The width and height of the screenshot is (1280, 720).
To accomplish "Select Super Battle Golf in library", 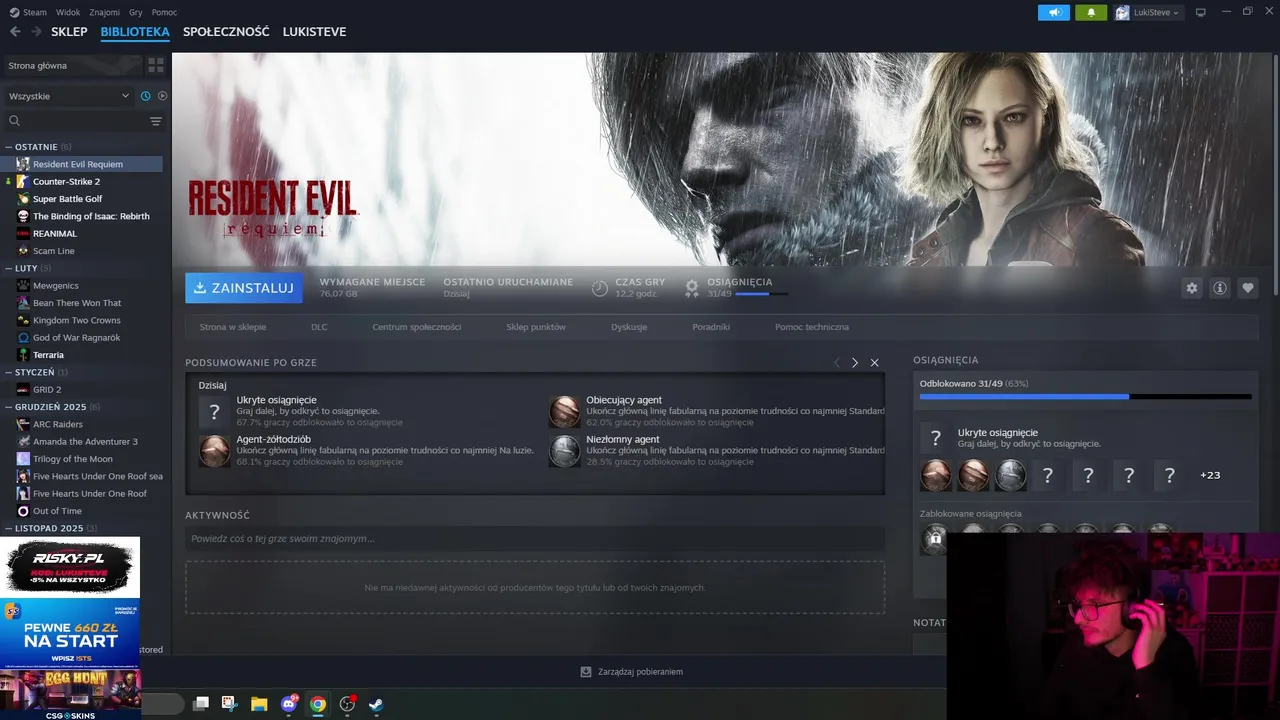I will 67,199.
